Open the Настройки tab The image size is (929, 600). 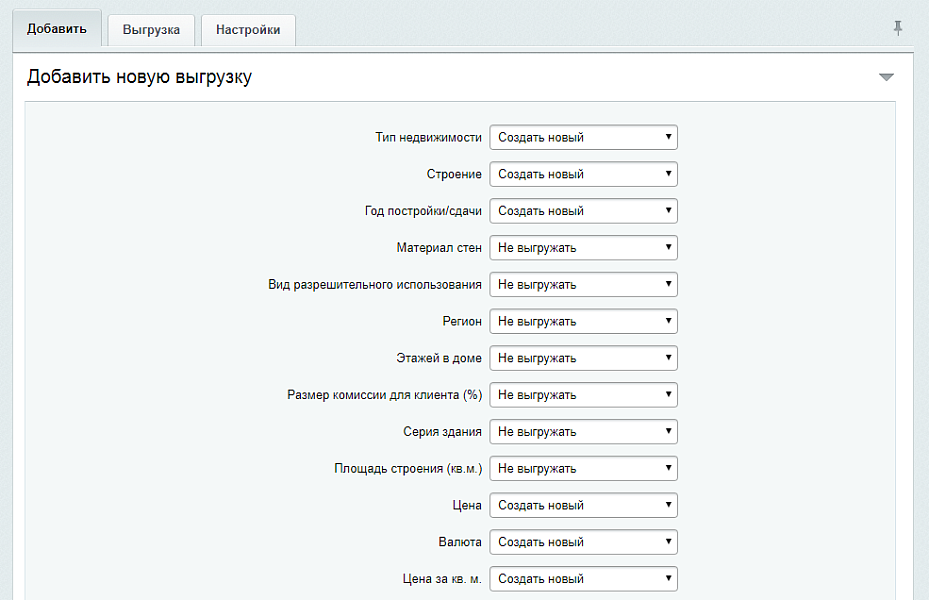[248, 30]
